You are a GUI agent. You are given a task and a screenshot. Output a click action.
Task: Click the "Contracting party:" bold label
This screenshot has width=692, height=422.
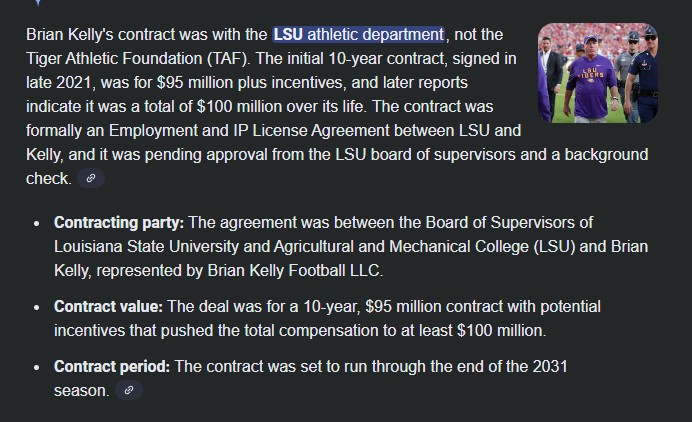tap(119, 221)
